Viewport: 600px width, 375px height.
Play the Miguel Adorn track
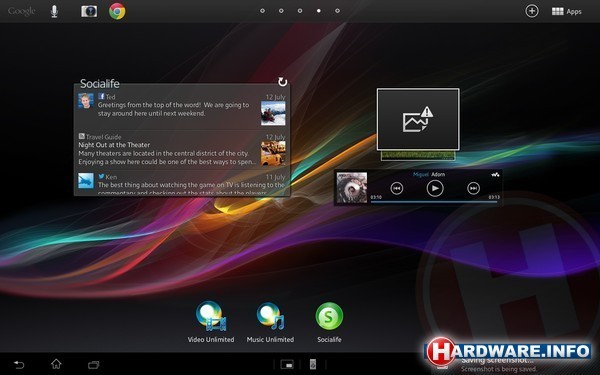[x=435, y=188]
